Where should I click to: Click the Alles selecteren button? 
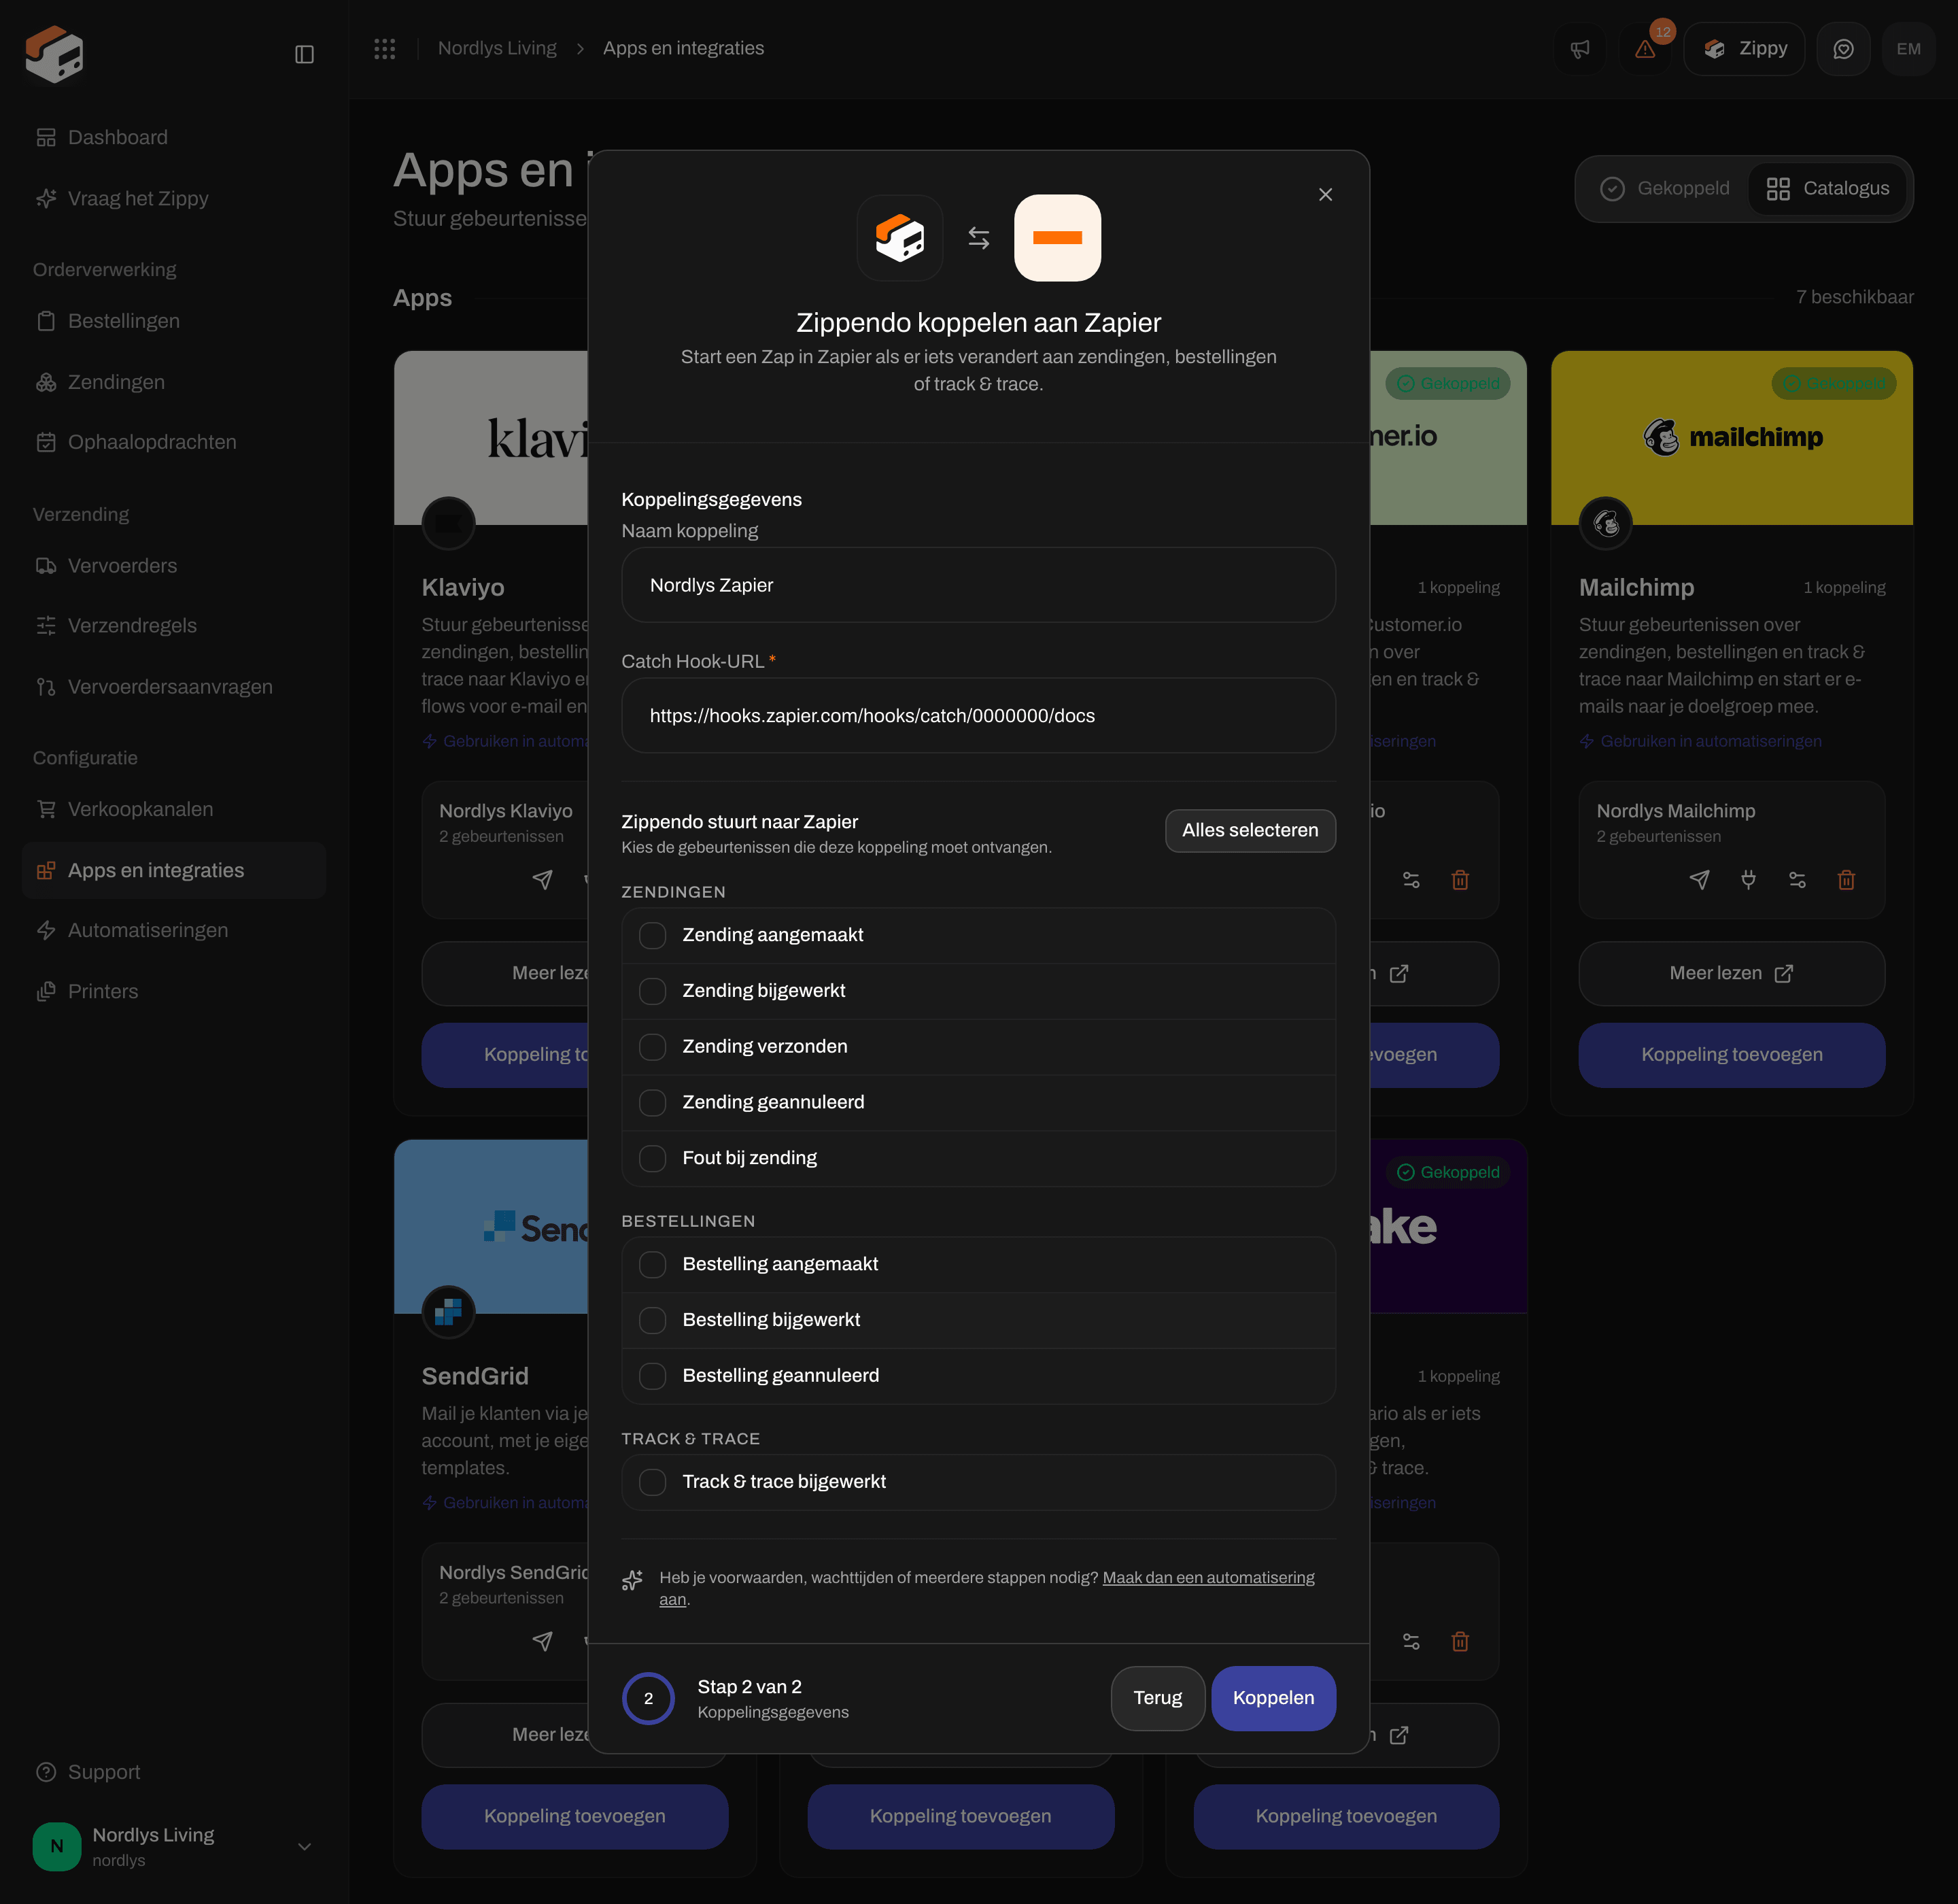click(x=1250, y=831)
